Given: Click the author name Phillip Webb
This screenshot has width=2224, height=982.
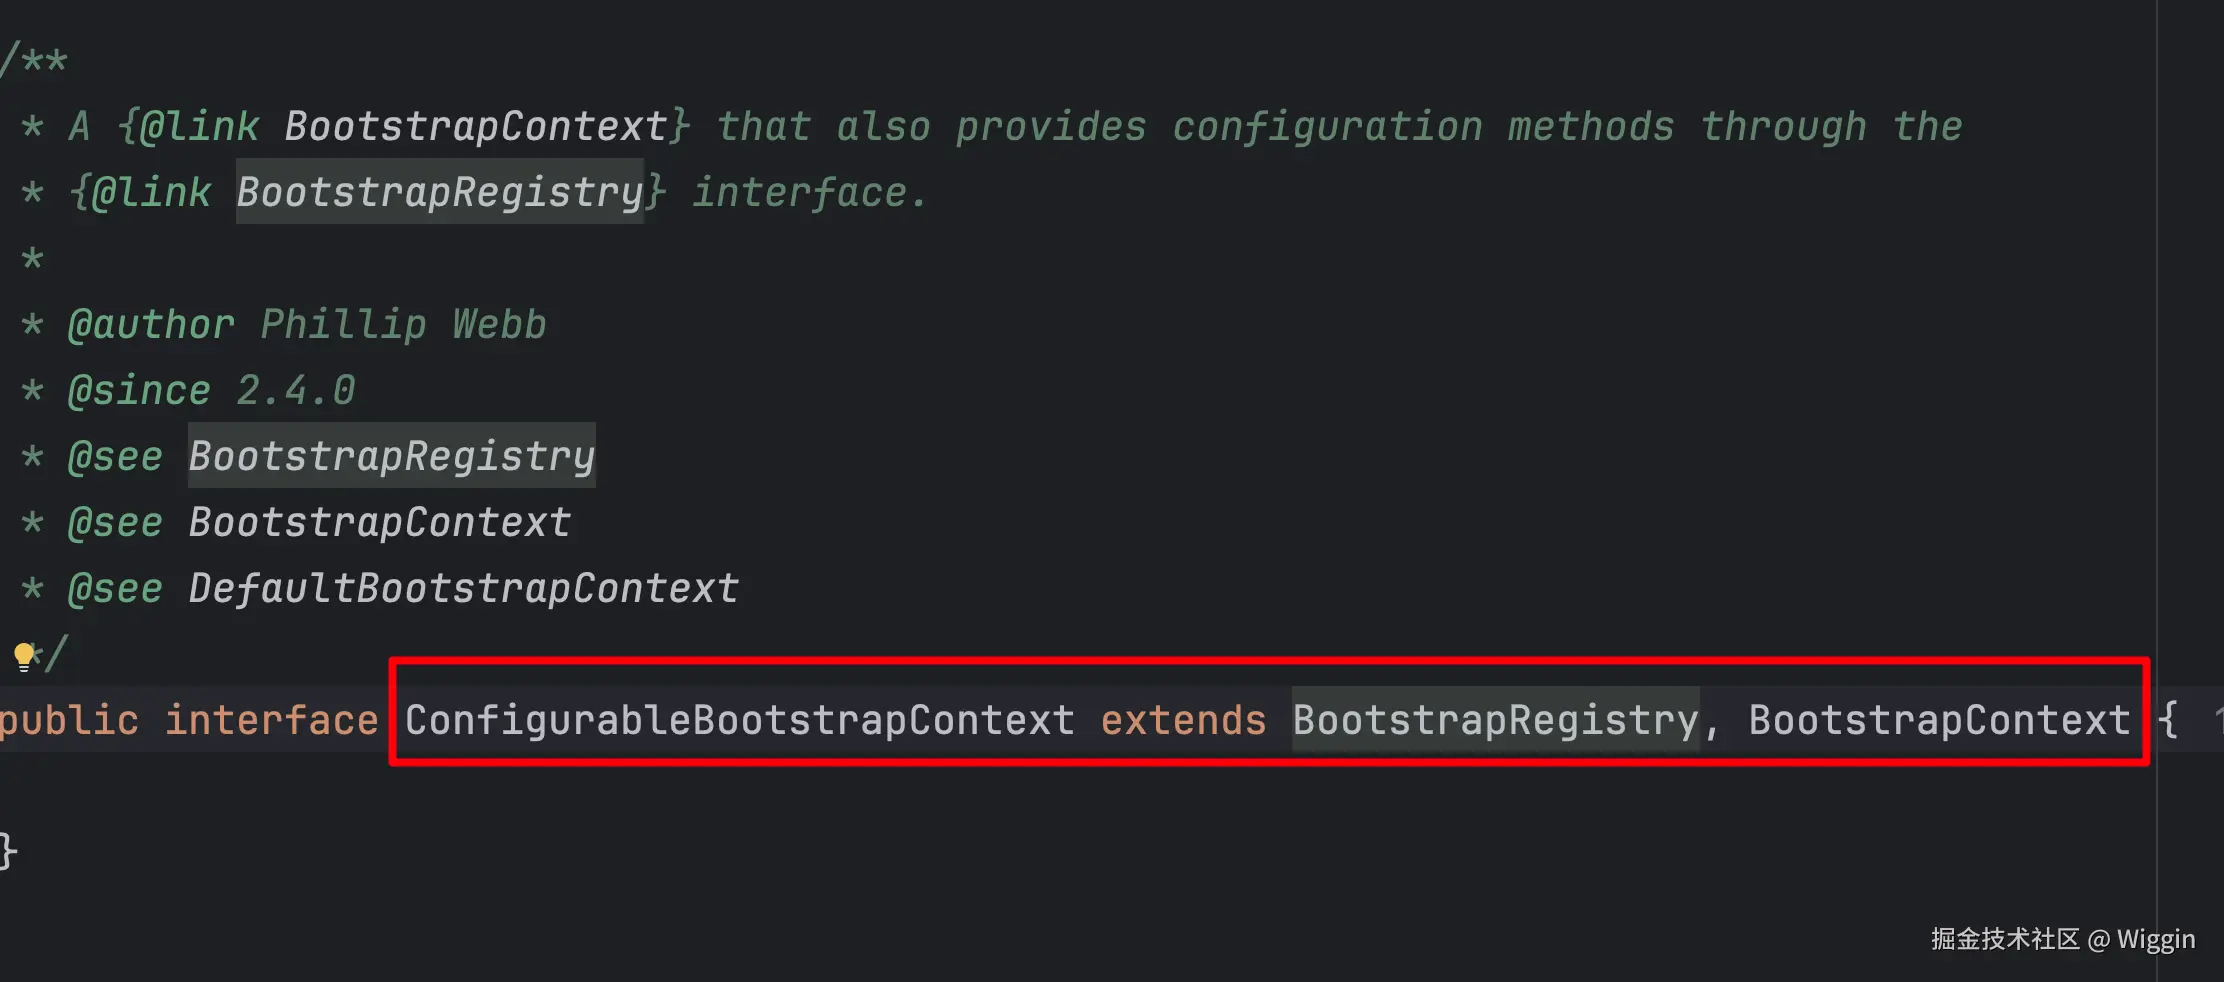Looking at the screenshot, I should (x=403, y=325).
